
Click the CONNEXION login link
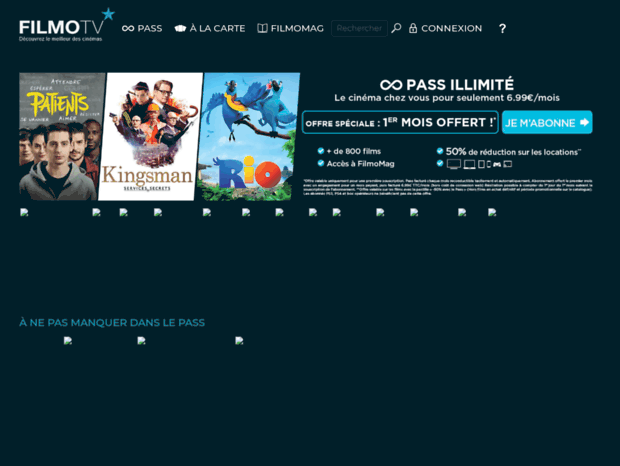coord(451,28)
